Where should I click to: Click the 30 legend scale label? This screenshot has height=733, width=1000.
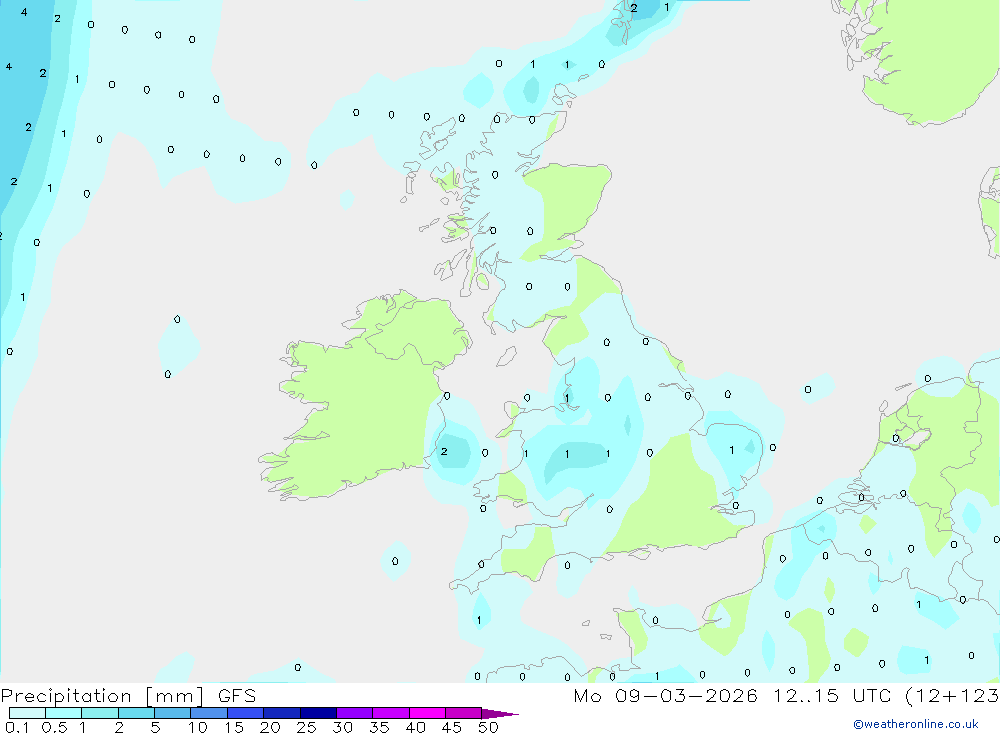(342, 727)
